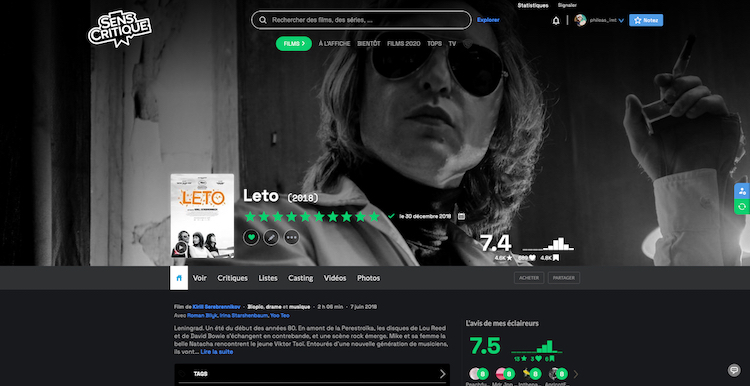The height and width of the screenshot is (386, 750).
Task: Open the fourth éclaireur avatar rated 8
Action: tap(557, 374)
